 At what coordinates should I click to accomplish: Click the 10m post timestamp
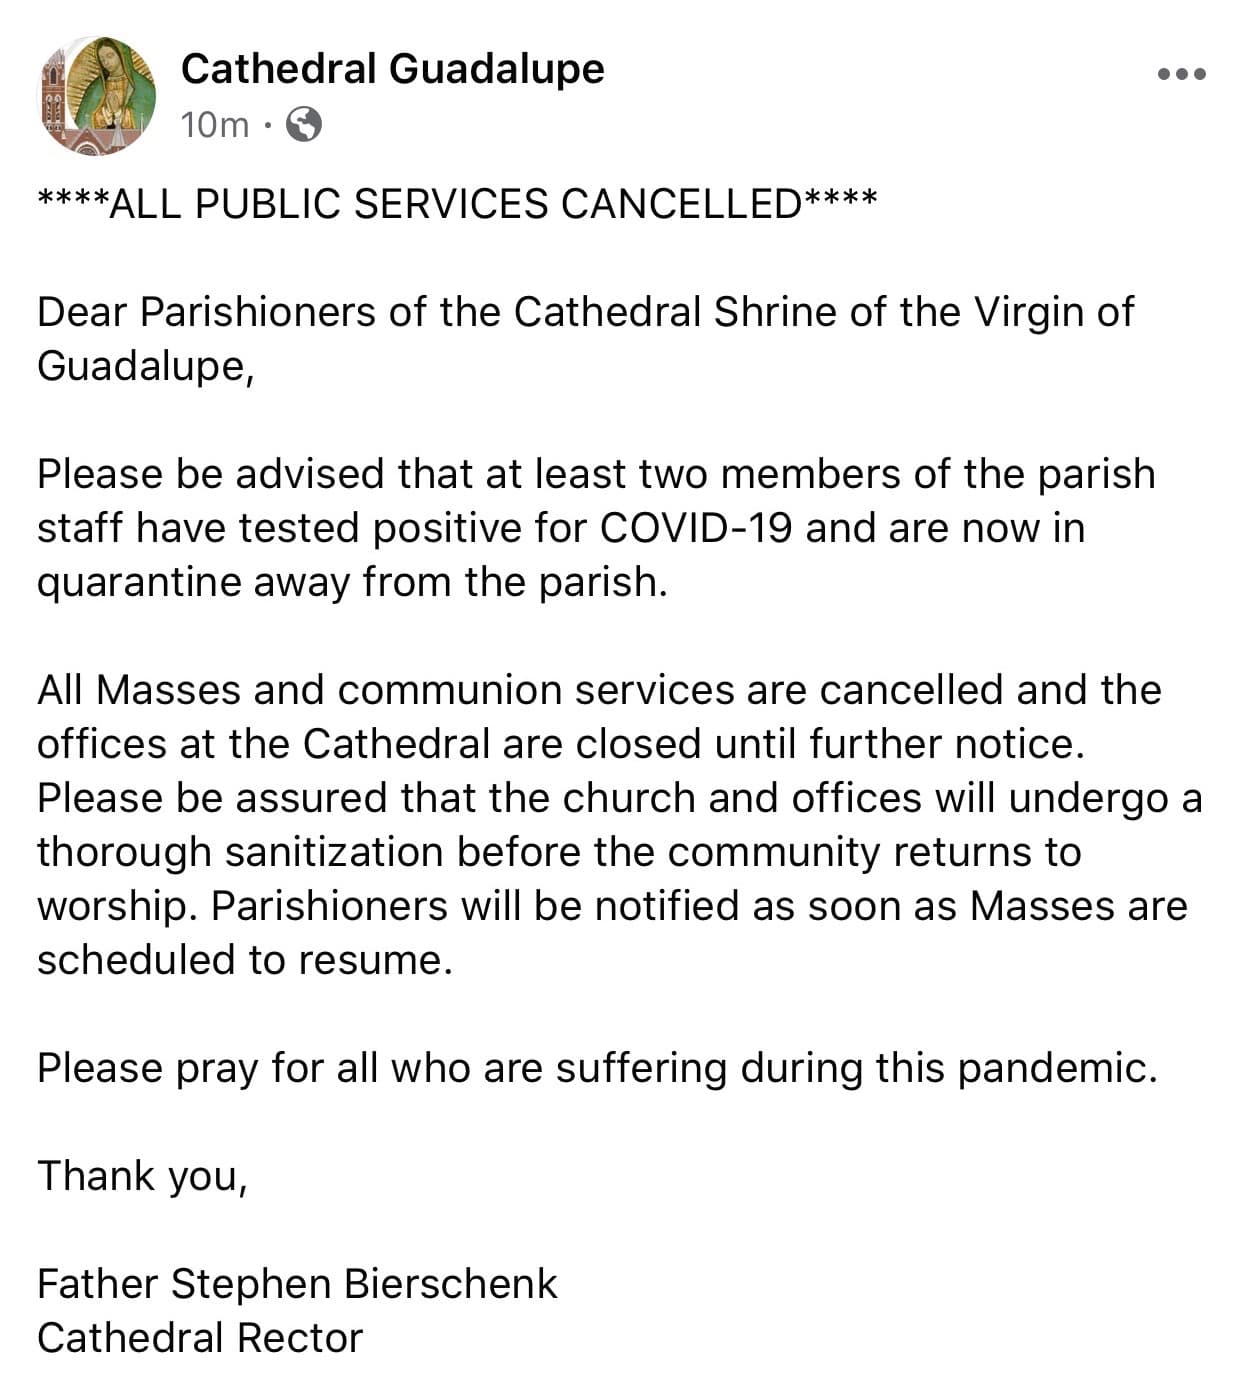pyautogui.click(x=214, y=125)
